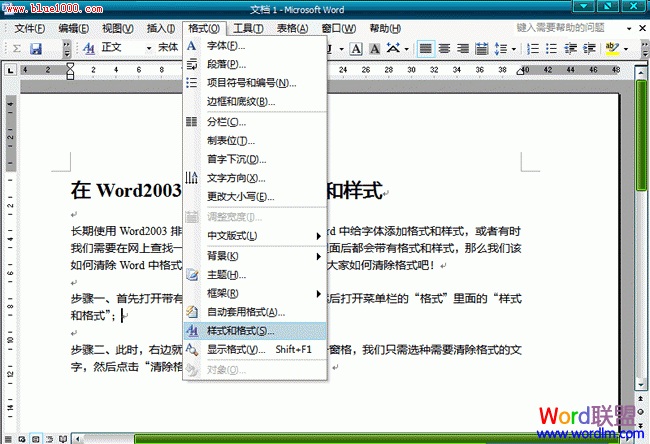Image resolution: width=650 pixels, height=444 pixels.
Task: Choose 制表位(T)... menu item
Action: pos(255,141)
